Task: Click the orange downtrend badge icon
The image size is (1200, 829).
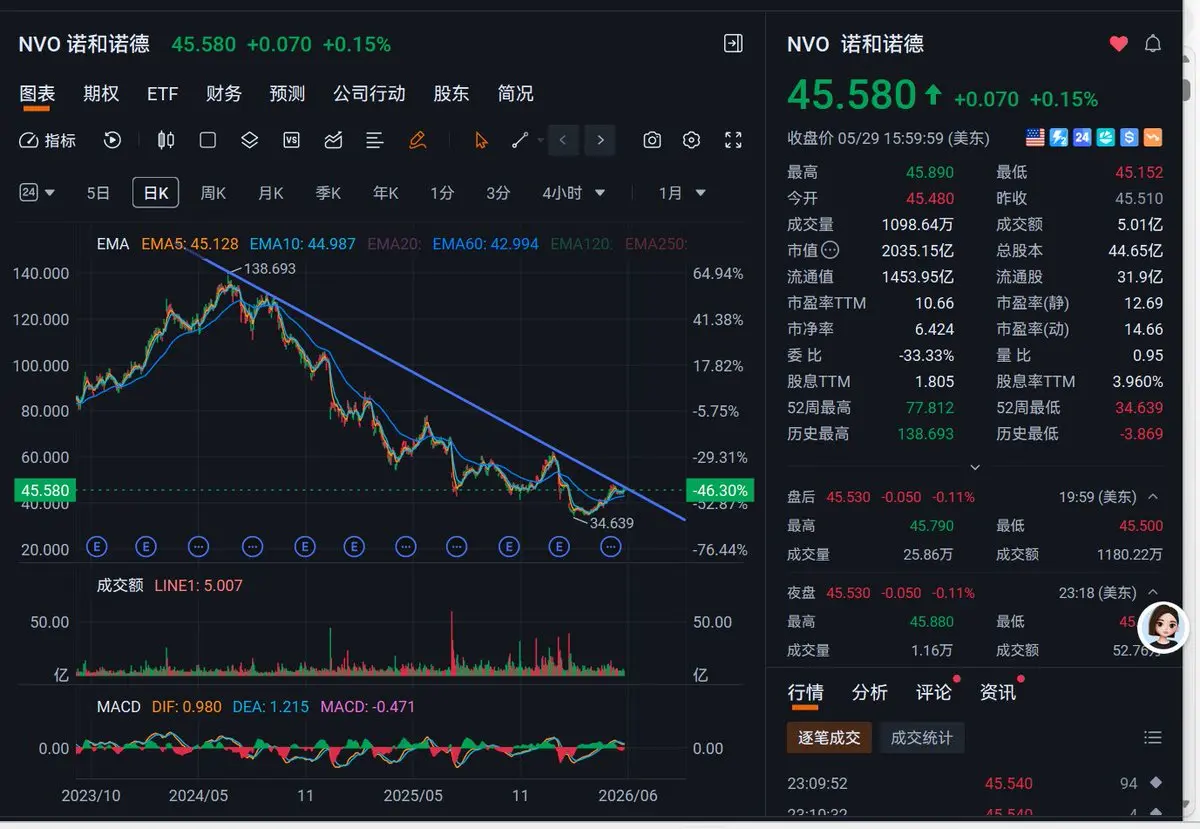Action: (x=1154, y=137)
